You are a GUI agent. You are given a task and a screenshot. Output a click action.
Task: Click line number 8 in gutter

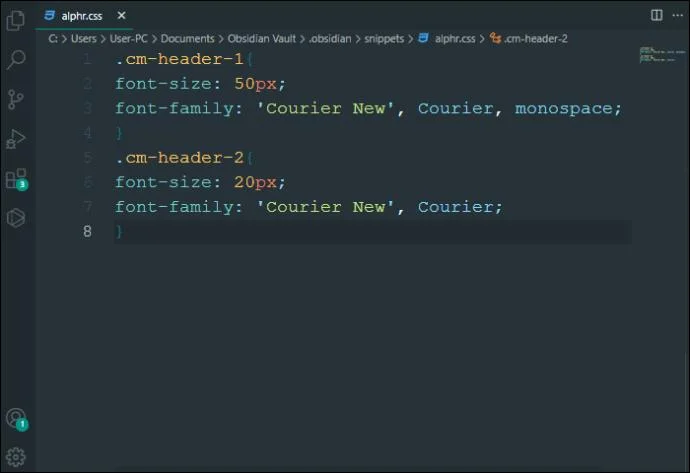(88, 231)
